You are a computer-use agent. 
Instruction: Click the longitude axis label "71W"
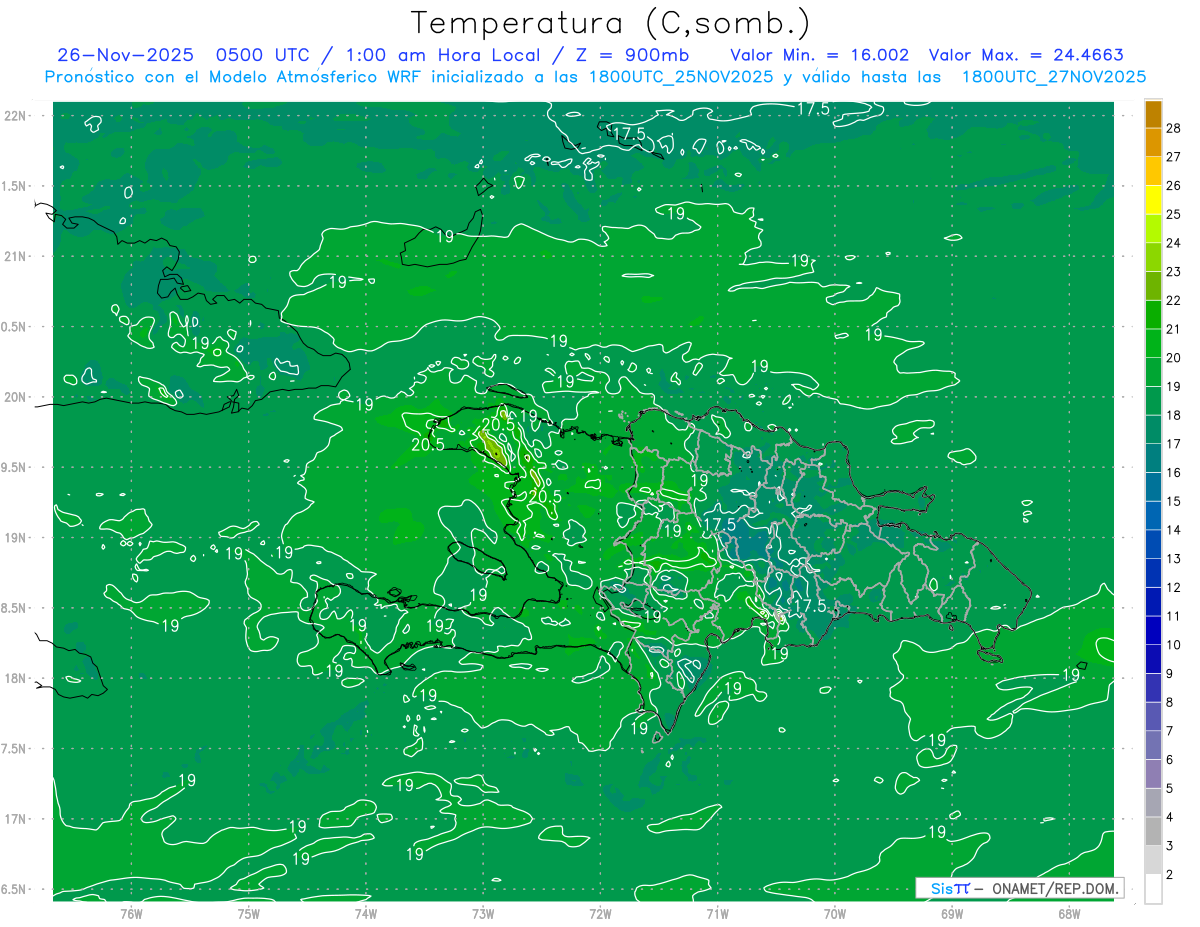(x=717, y=913)
